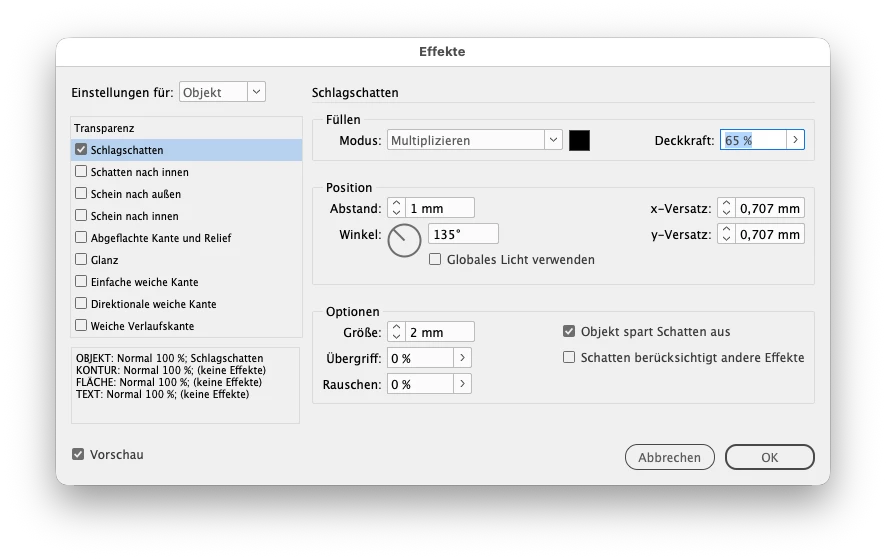Click the y-Versatz 0,707 mm field

[770, 234]
